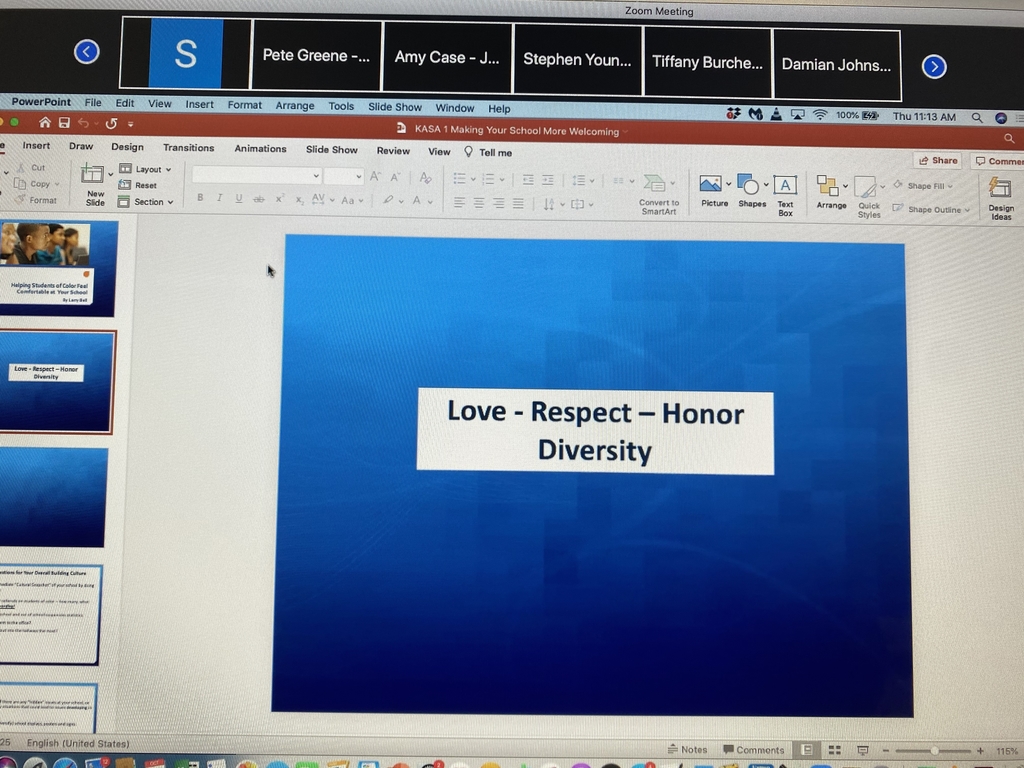Switch to Slide Sorter view
1024x768 pixels.
pos(835,750)
